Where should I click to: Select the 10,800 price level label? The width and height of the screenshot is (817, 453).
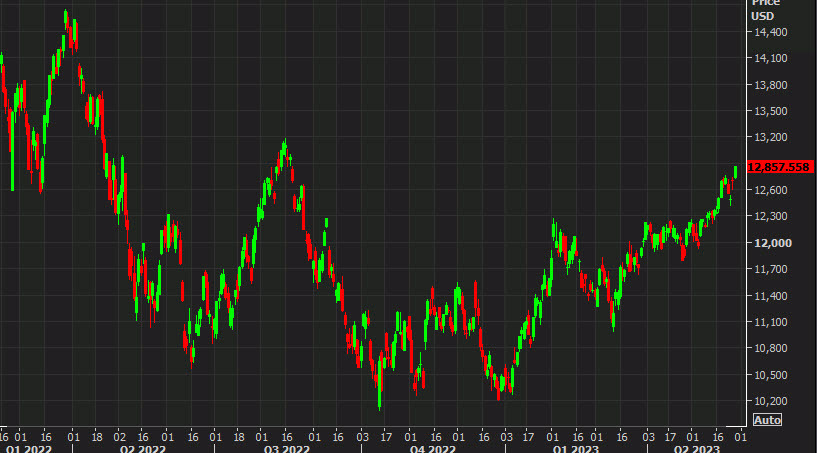click(771, 348)
